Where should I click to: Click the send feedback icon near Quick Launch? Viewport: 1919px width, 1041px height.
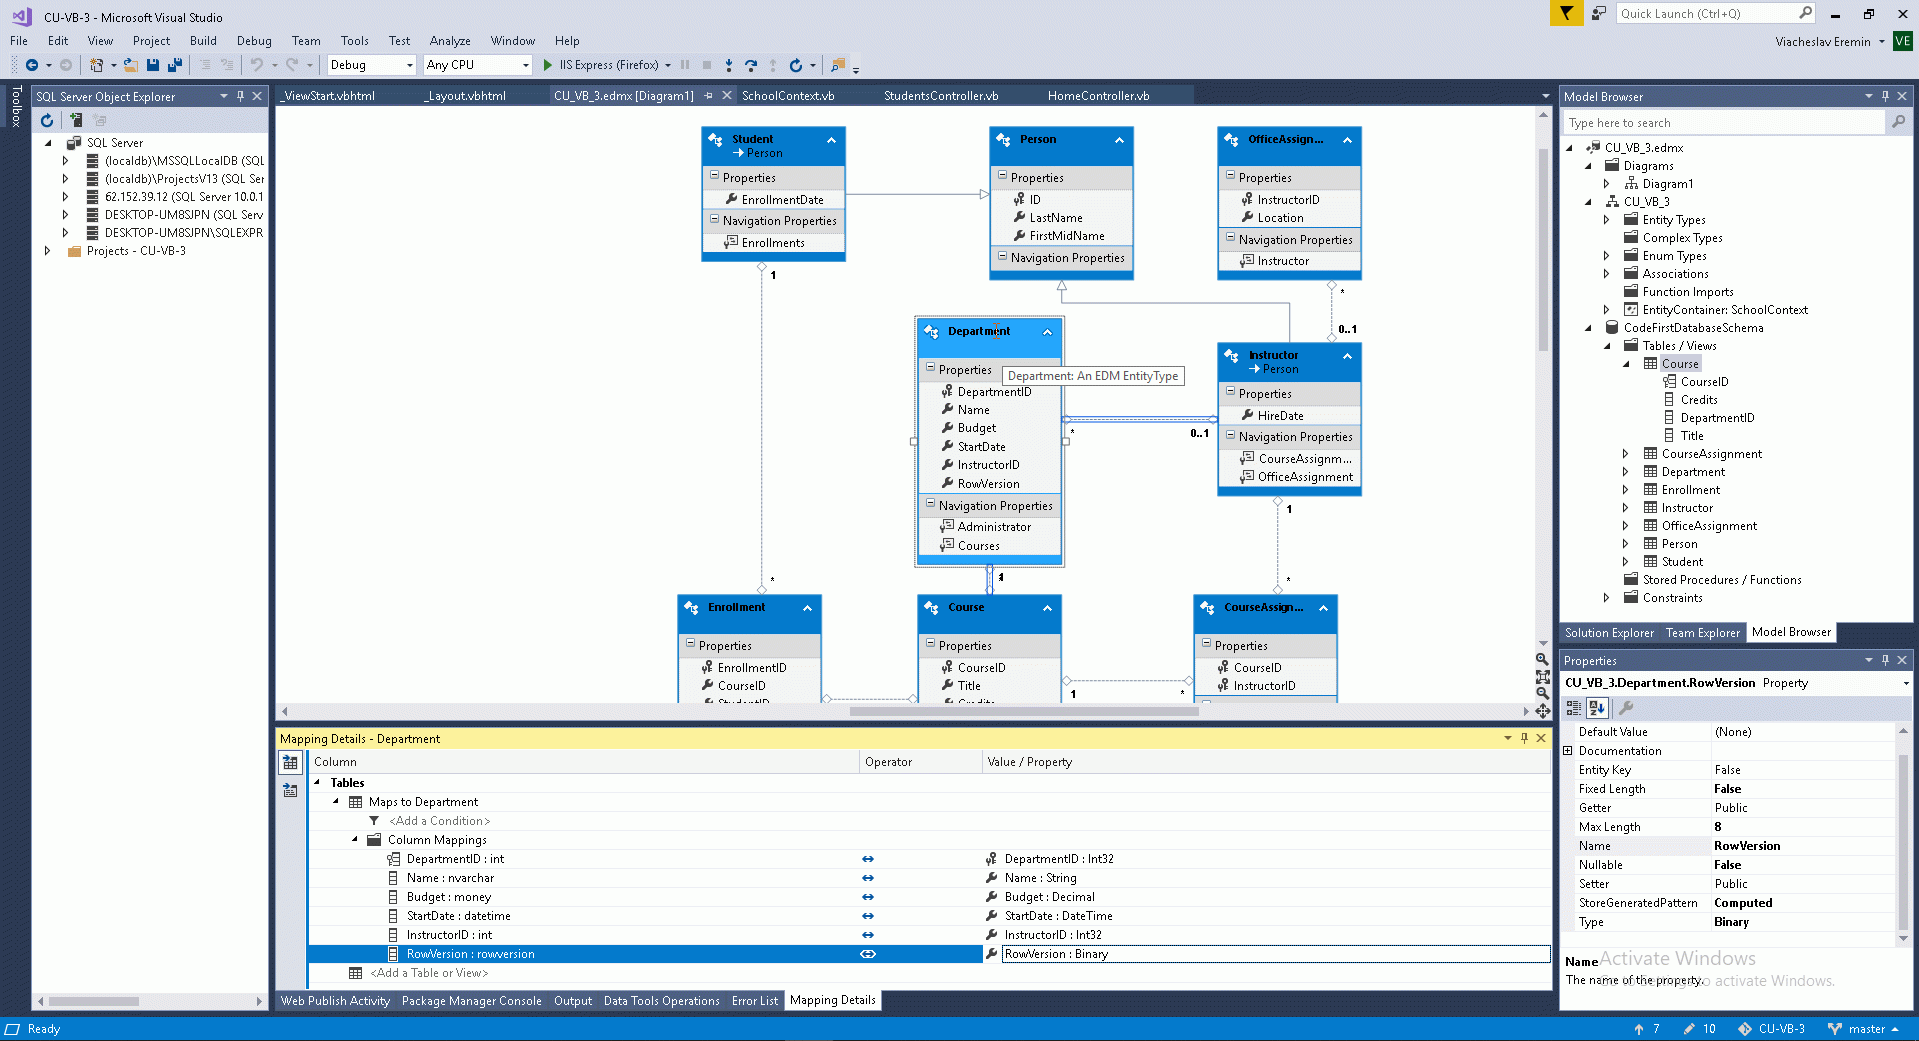coord(1599,13)
